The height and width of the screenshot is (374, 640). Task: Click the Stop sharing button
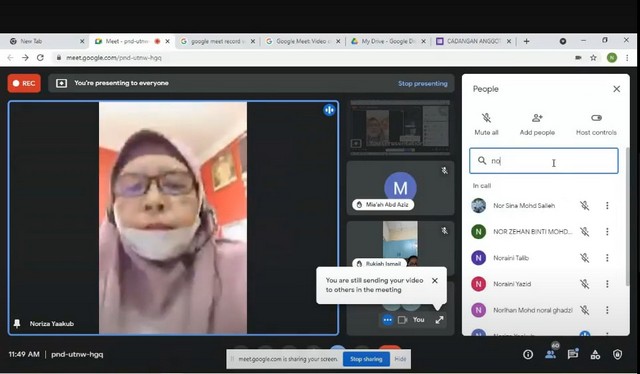pyautogui.click(x=366, y=359)
